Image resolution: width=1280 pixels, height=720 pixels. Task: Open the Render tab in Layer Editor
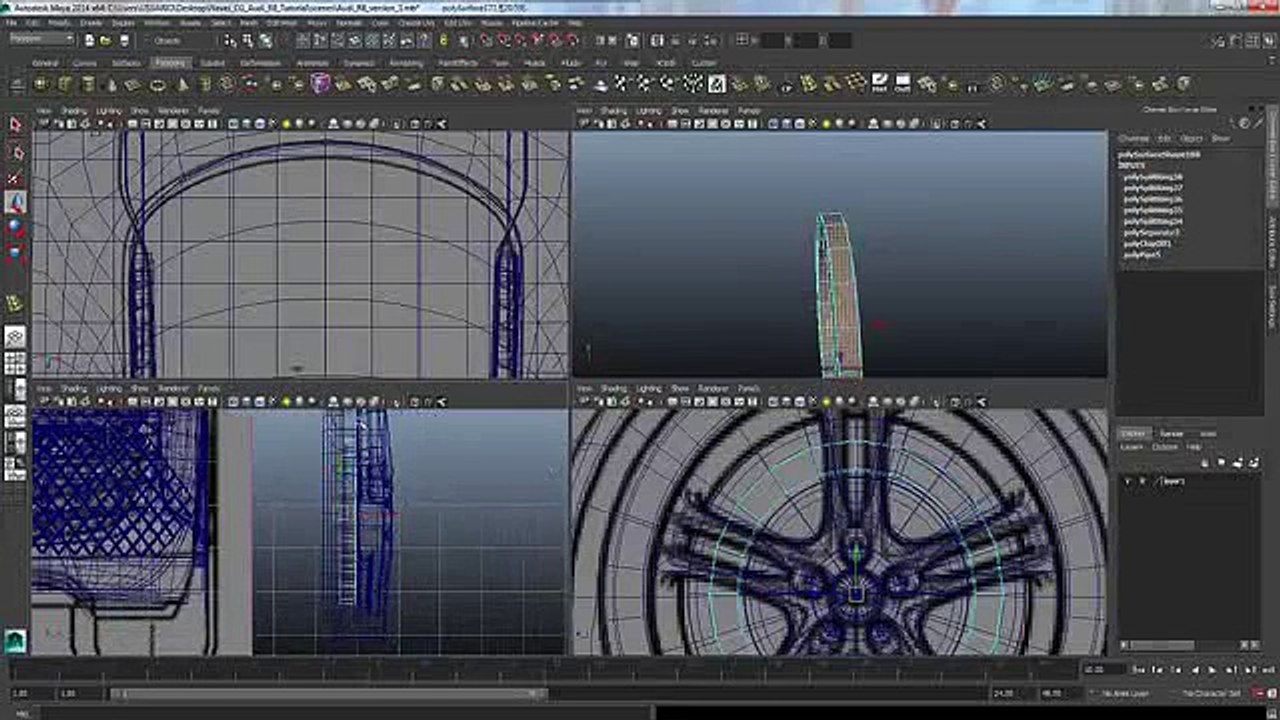tap(1172, 433)
